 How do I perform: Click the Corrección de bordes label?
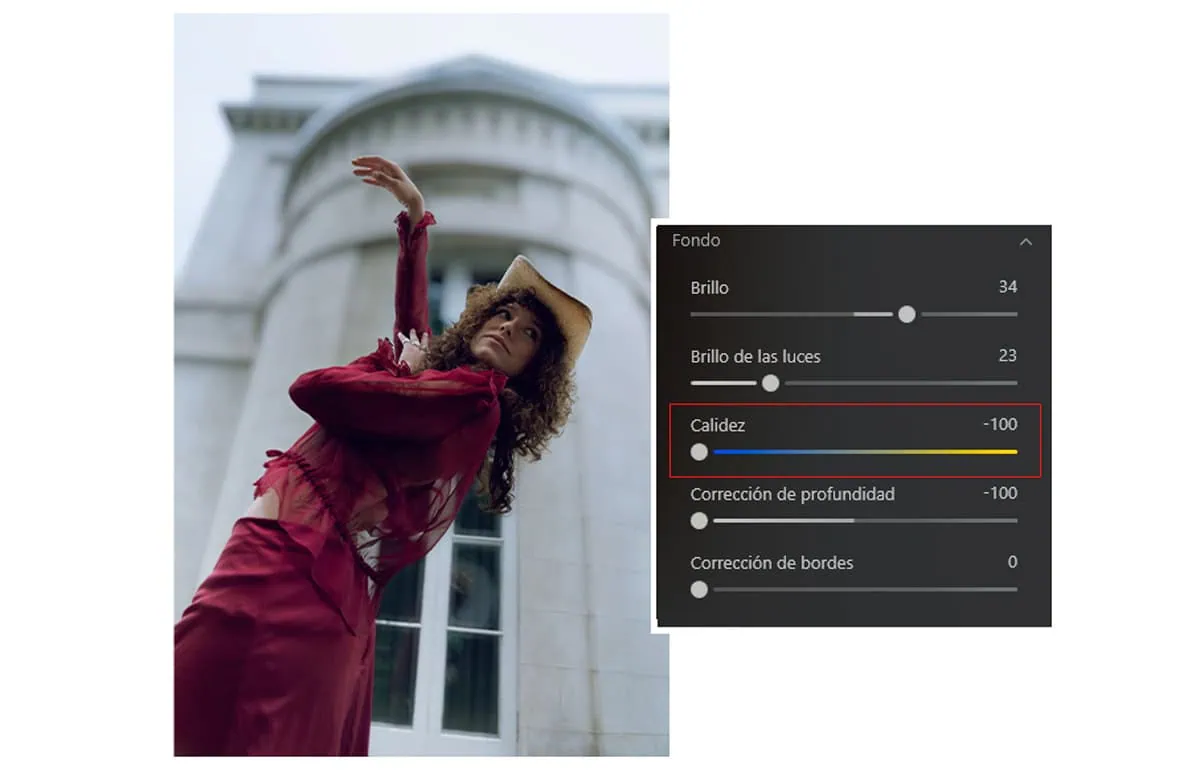click(771, 563)
